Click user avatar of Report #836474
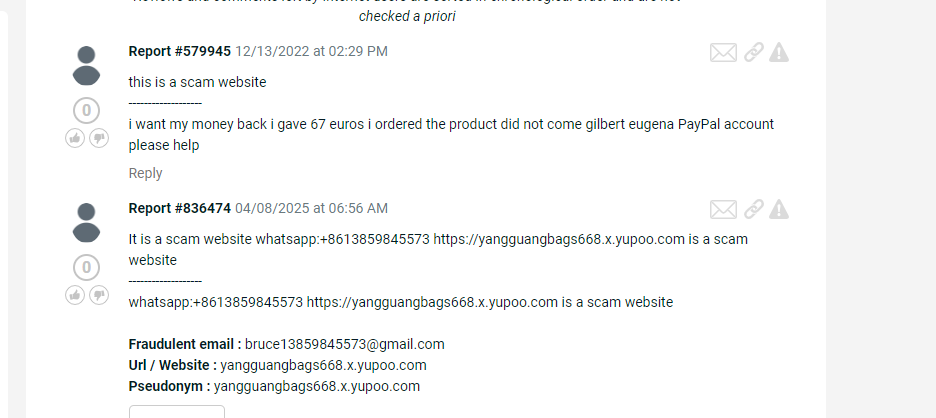The height and width of the screenshot is (418, 936). [x=87, y=223]
